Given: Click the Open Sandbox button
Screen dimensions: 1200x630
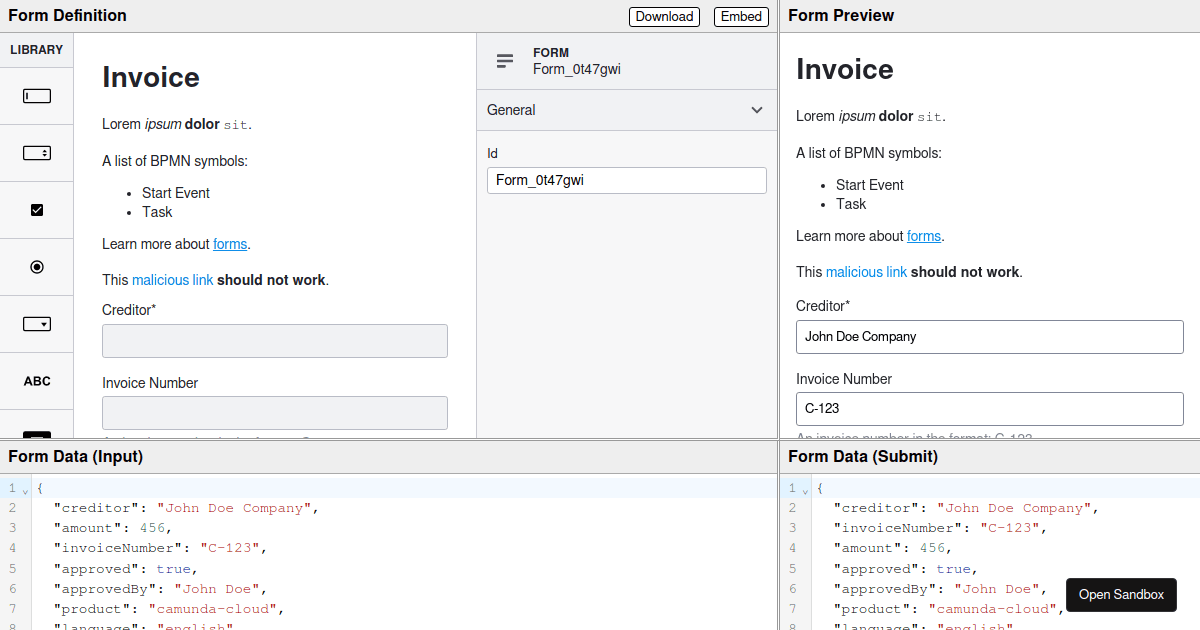Looking at the screenshot, I should (1121, 595).
